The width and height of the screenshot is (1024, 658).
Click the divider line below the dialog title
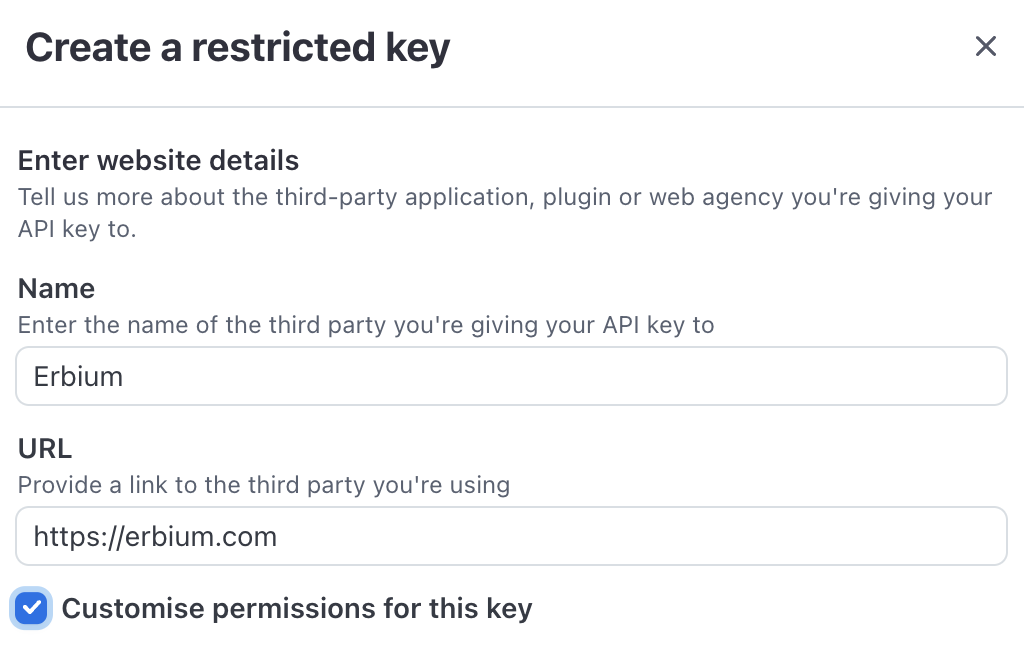pyautogui.click(x=512, y=107)
